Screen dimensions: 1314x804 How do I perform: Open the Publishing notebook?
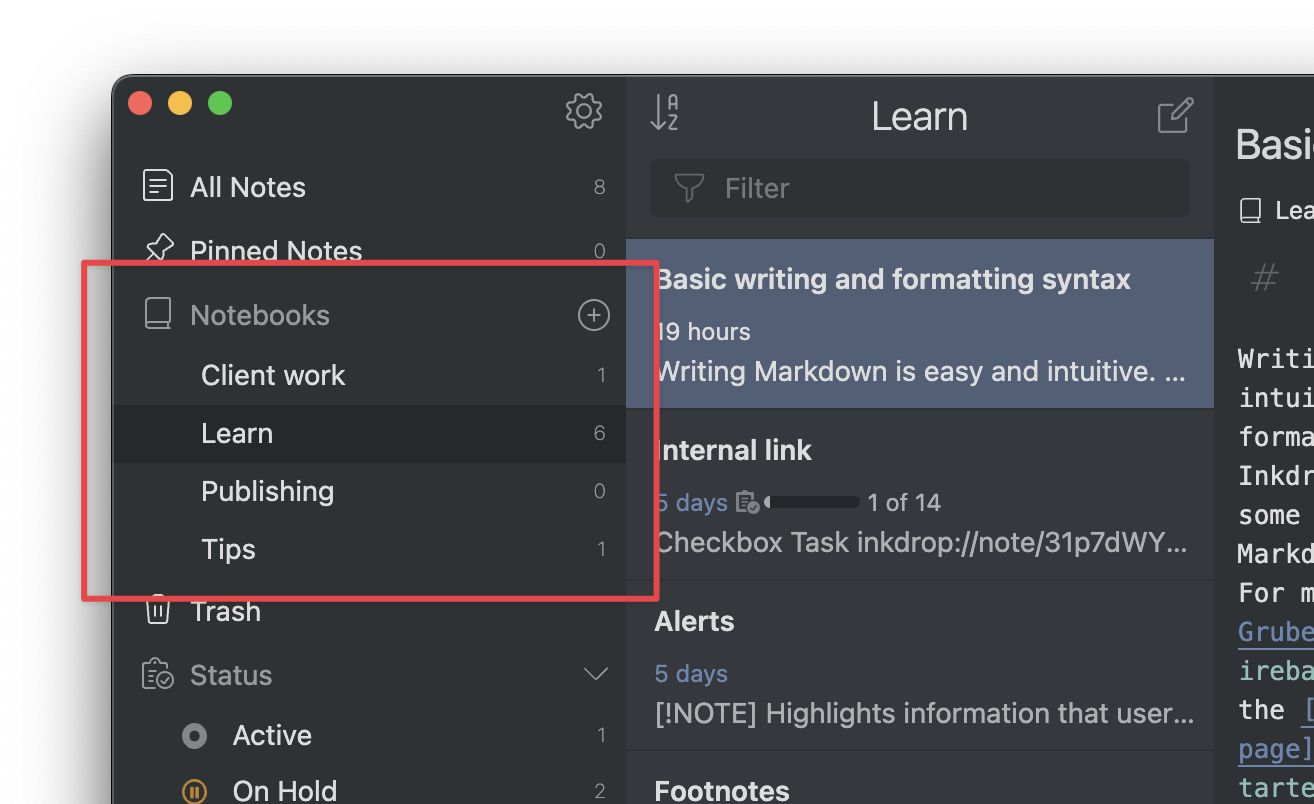[x=267, y=491]
